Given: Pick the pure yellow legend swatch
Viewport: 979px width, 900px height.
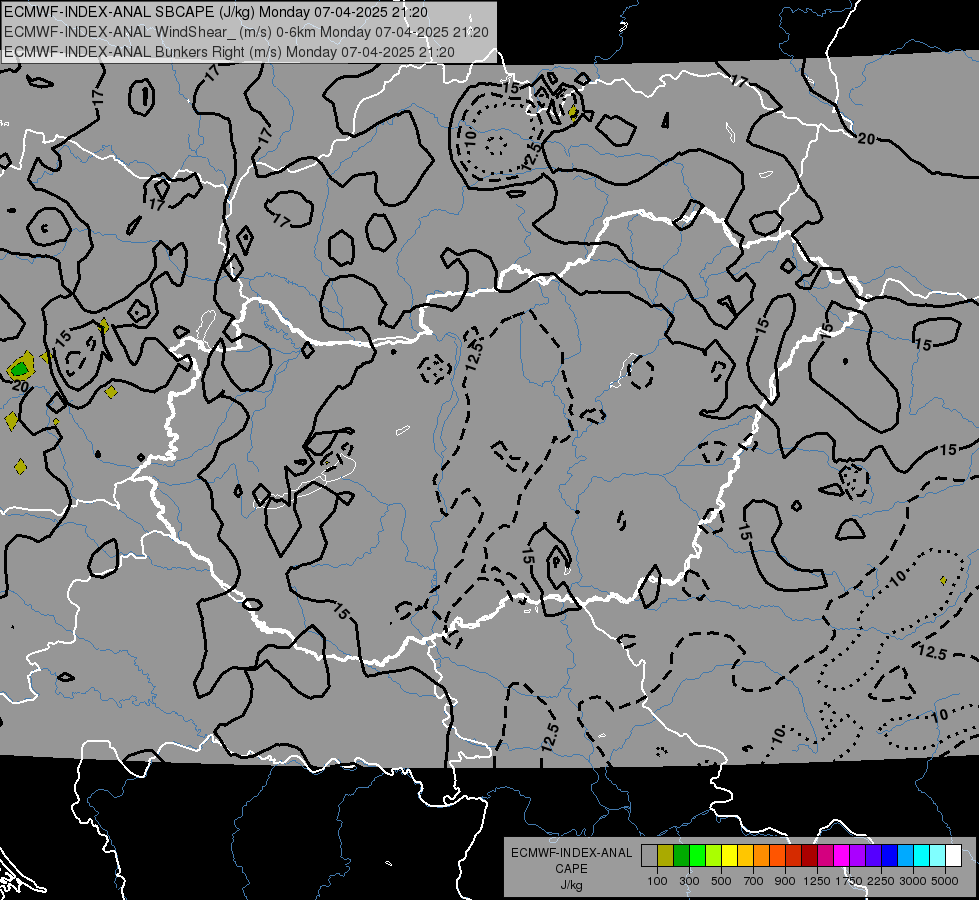Looking at the screenshot, I should pyautogui.click(x=729, y=856).
